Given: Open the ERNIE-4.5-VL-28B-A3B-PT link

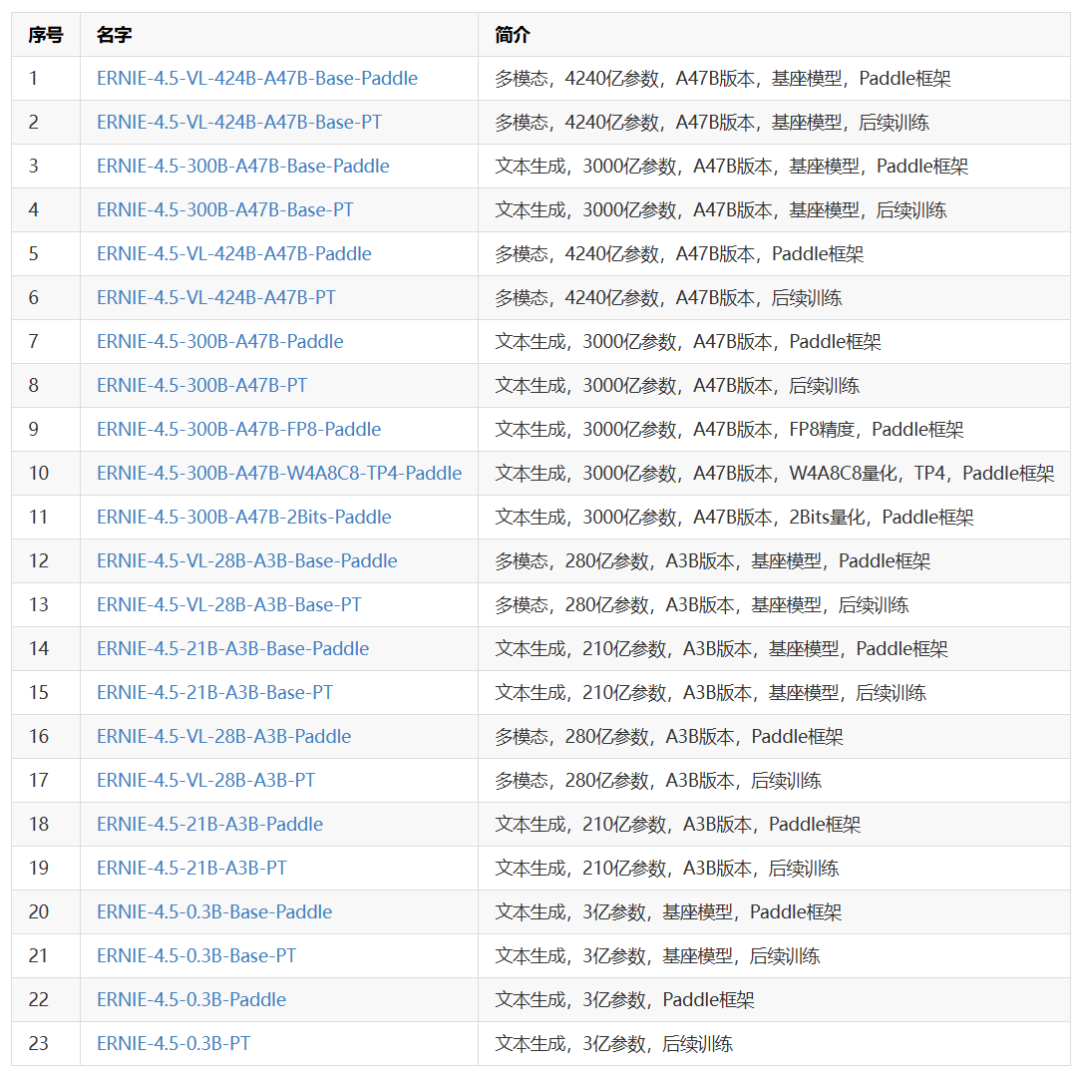Looking at the screenshot, I should 206,780.
